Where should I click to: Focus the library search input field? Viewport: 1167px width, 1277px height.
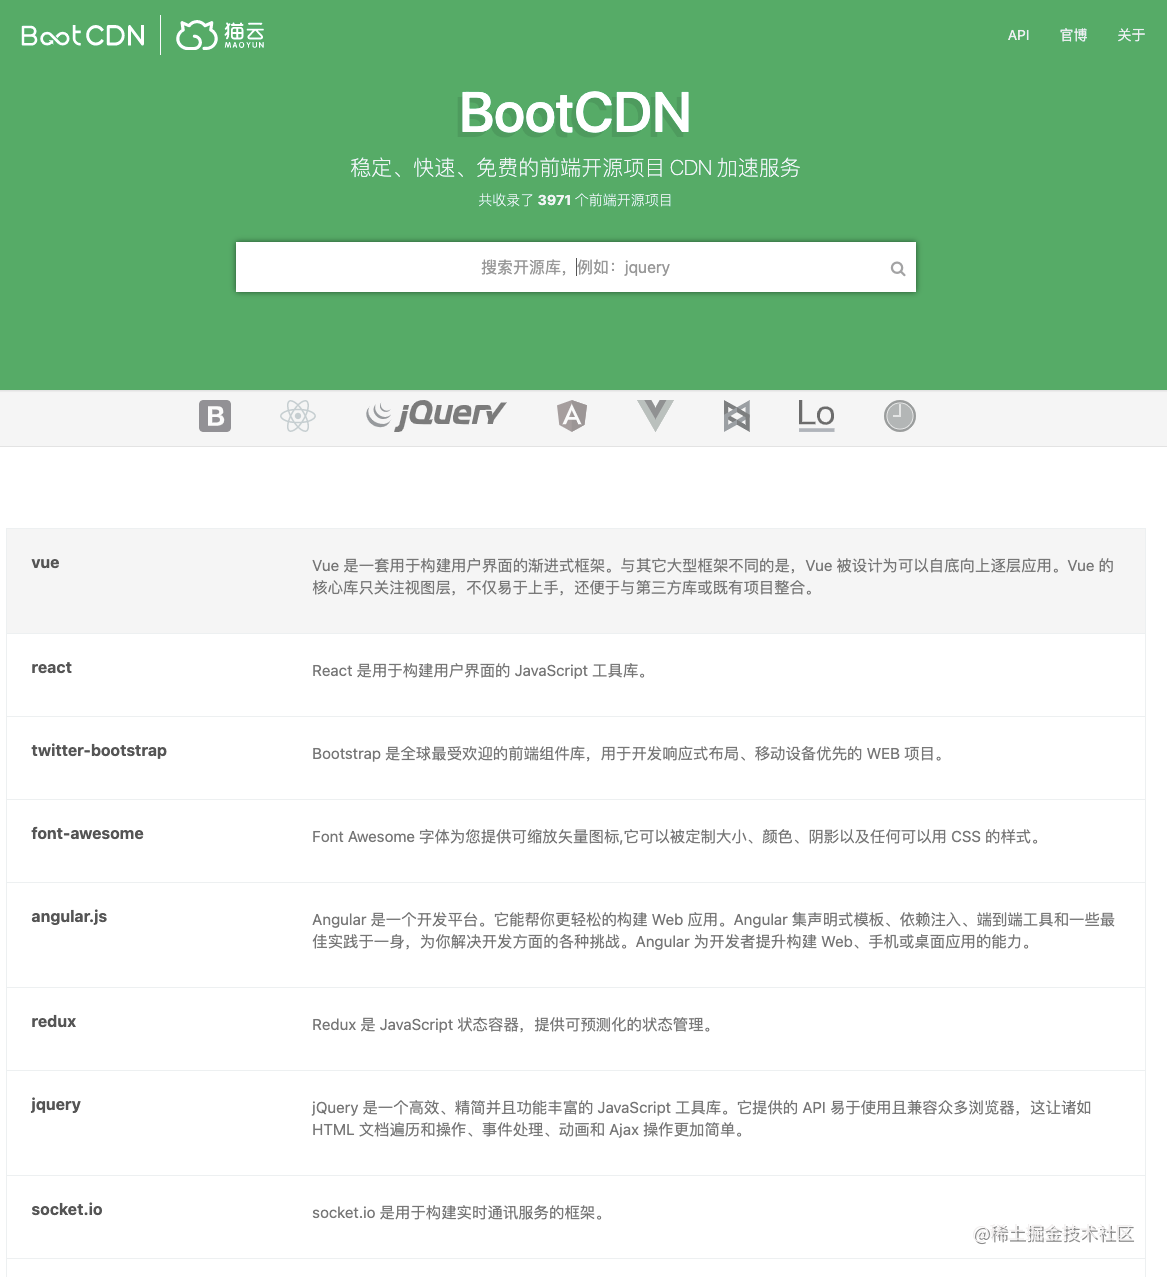coord(576,267)
